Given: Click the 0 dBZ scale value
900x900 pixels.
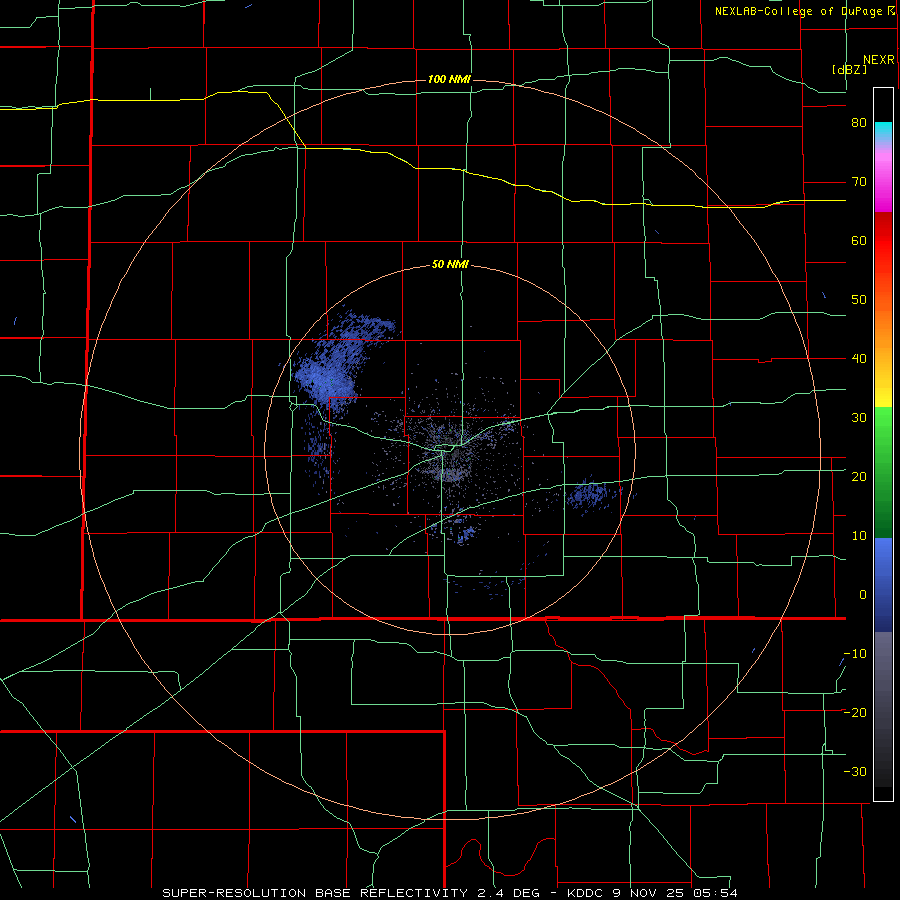Looking at the screenshot, I should click(863, 595).
